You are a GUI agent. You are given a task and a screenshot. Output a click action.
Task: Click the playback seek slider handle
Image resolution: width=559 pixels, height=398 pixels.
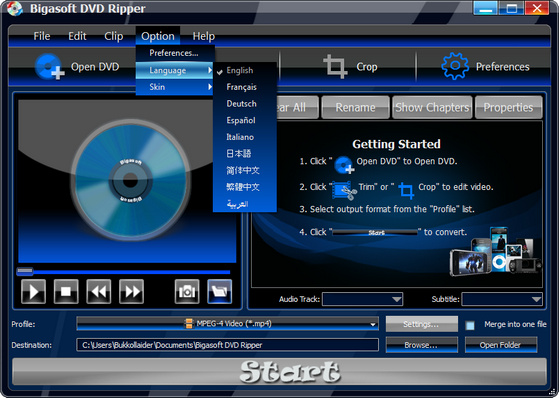[x=25, y=272]
